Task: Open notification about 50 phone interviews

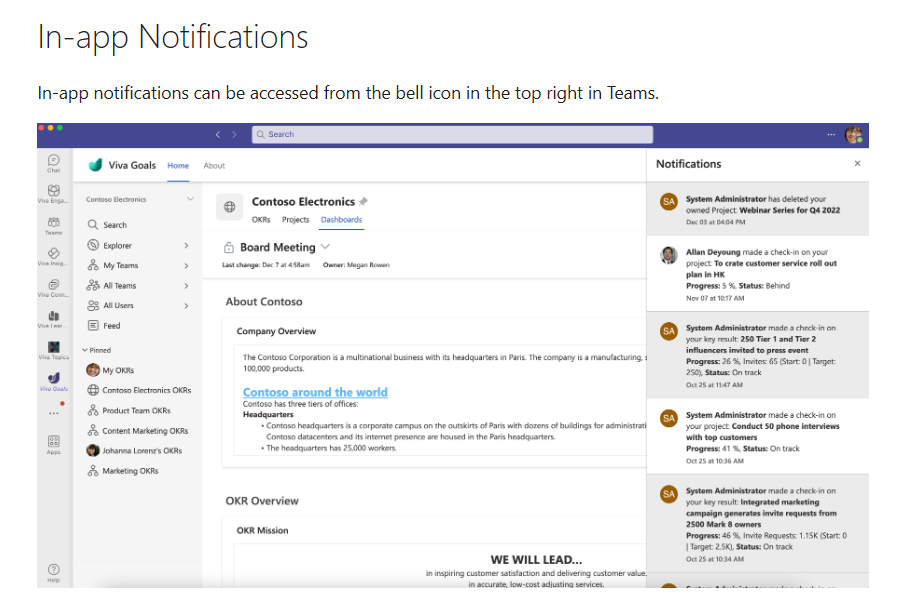Action: 758,436
